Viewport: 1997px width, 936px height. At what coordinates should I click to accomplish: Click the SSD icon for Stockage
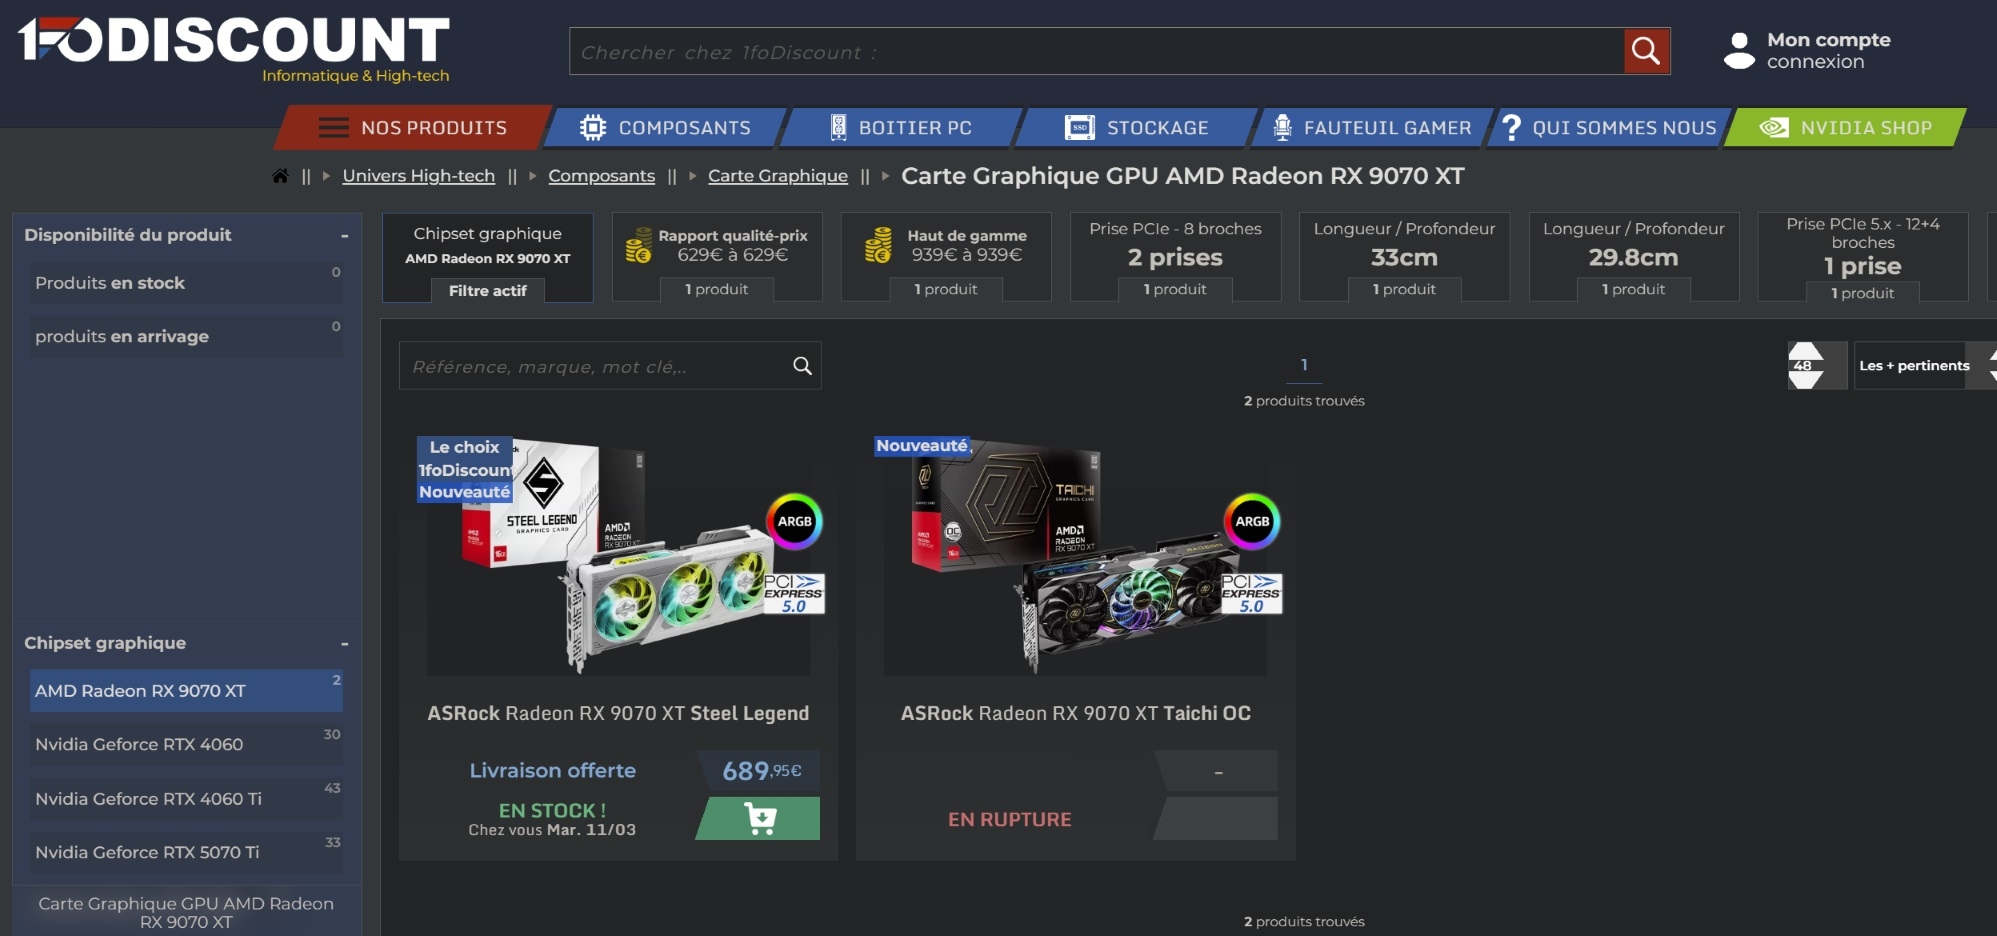click(1079, 128)
